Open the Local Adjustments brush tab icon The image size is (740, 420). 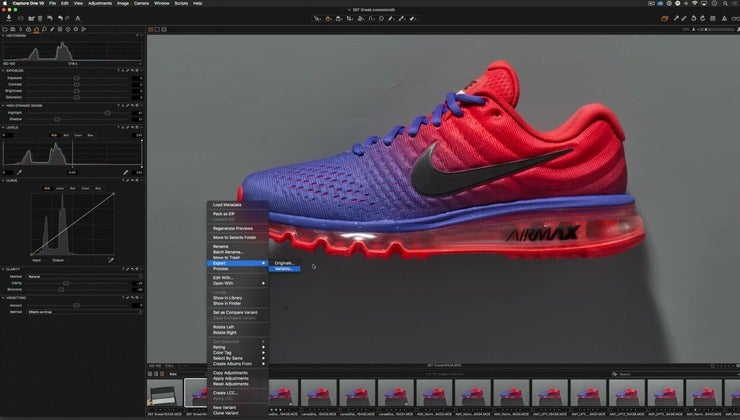[x=52, y=29]
